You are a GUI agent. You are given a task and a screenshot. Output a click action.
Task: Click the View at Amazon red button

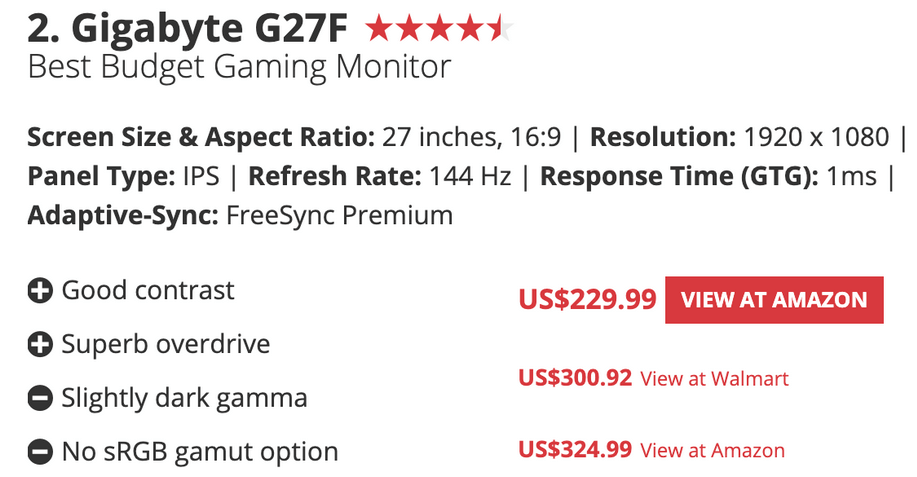tap(774, 299)
